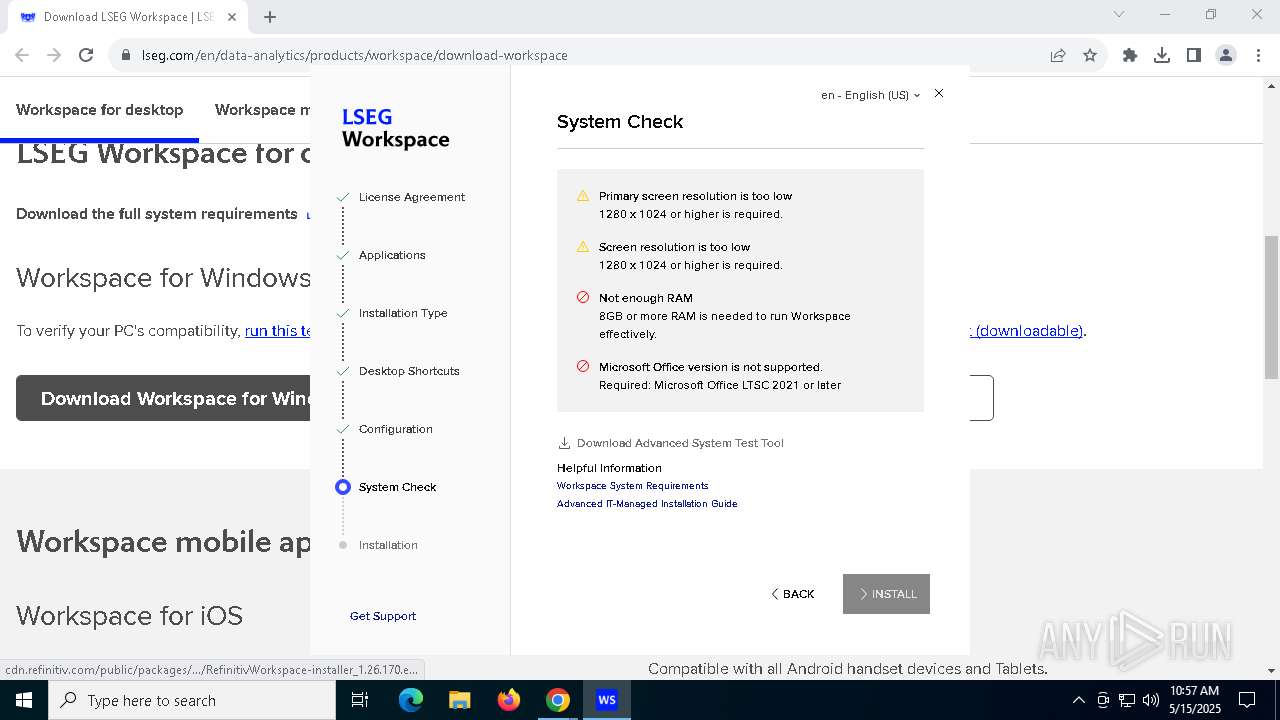Click the site info lock icon
The image size is (1280, 720).
[x=126, y=55]
